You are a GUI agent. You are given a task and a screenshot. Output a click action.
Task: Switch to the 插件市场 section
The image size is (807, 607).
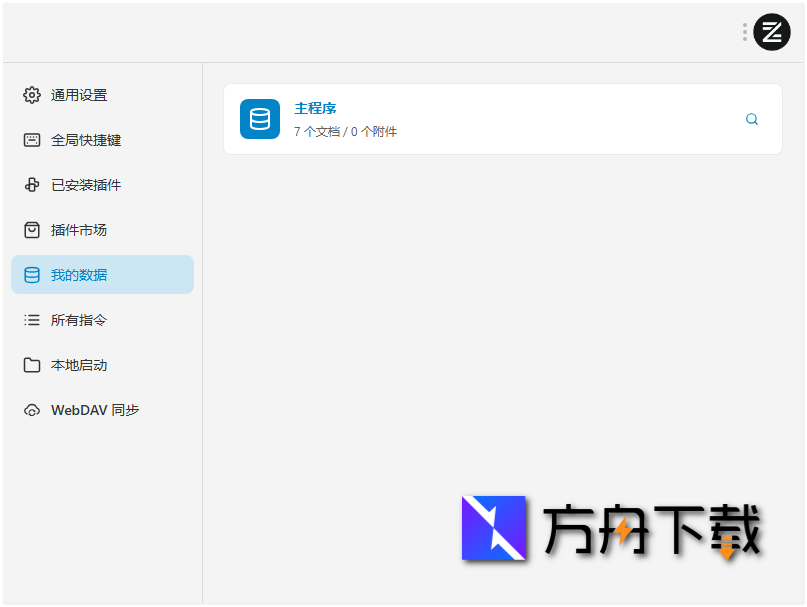tap(81, 229)
